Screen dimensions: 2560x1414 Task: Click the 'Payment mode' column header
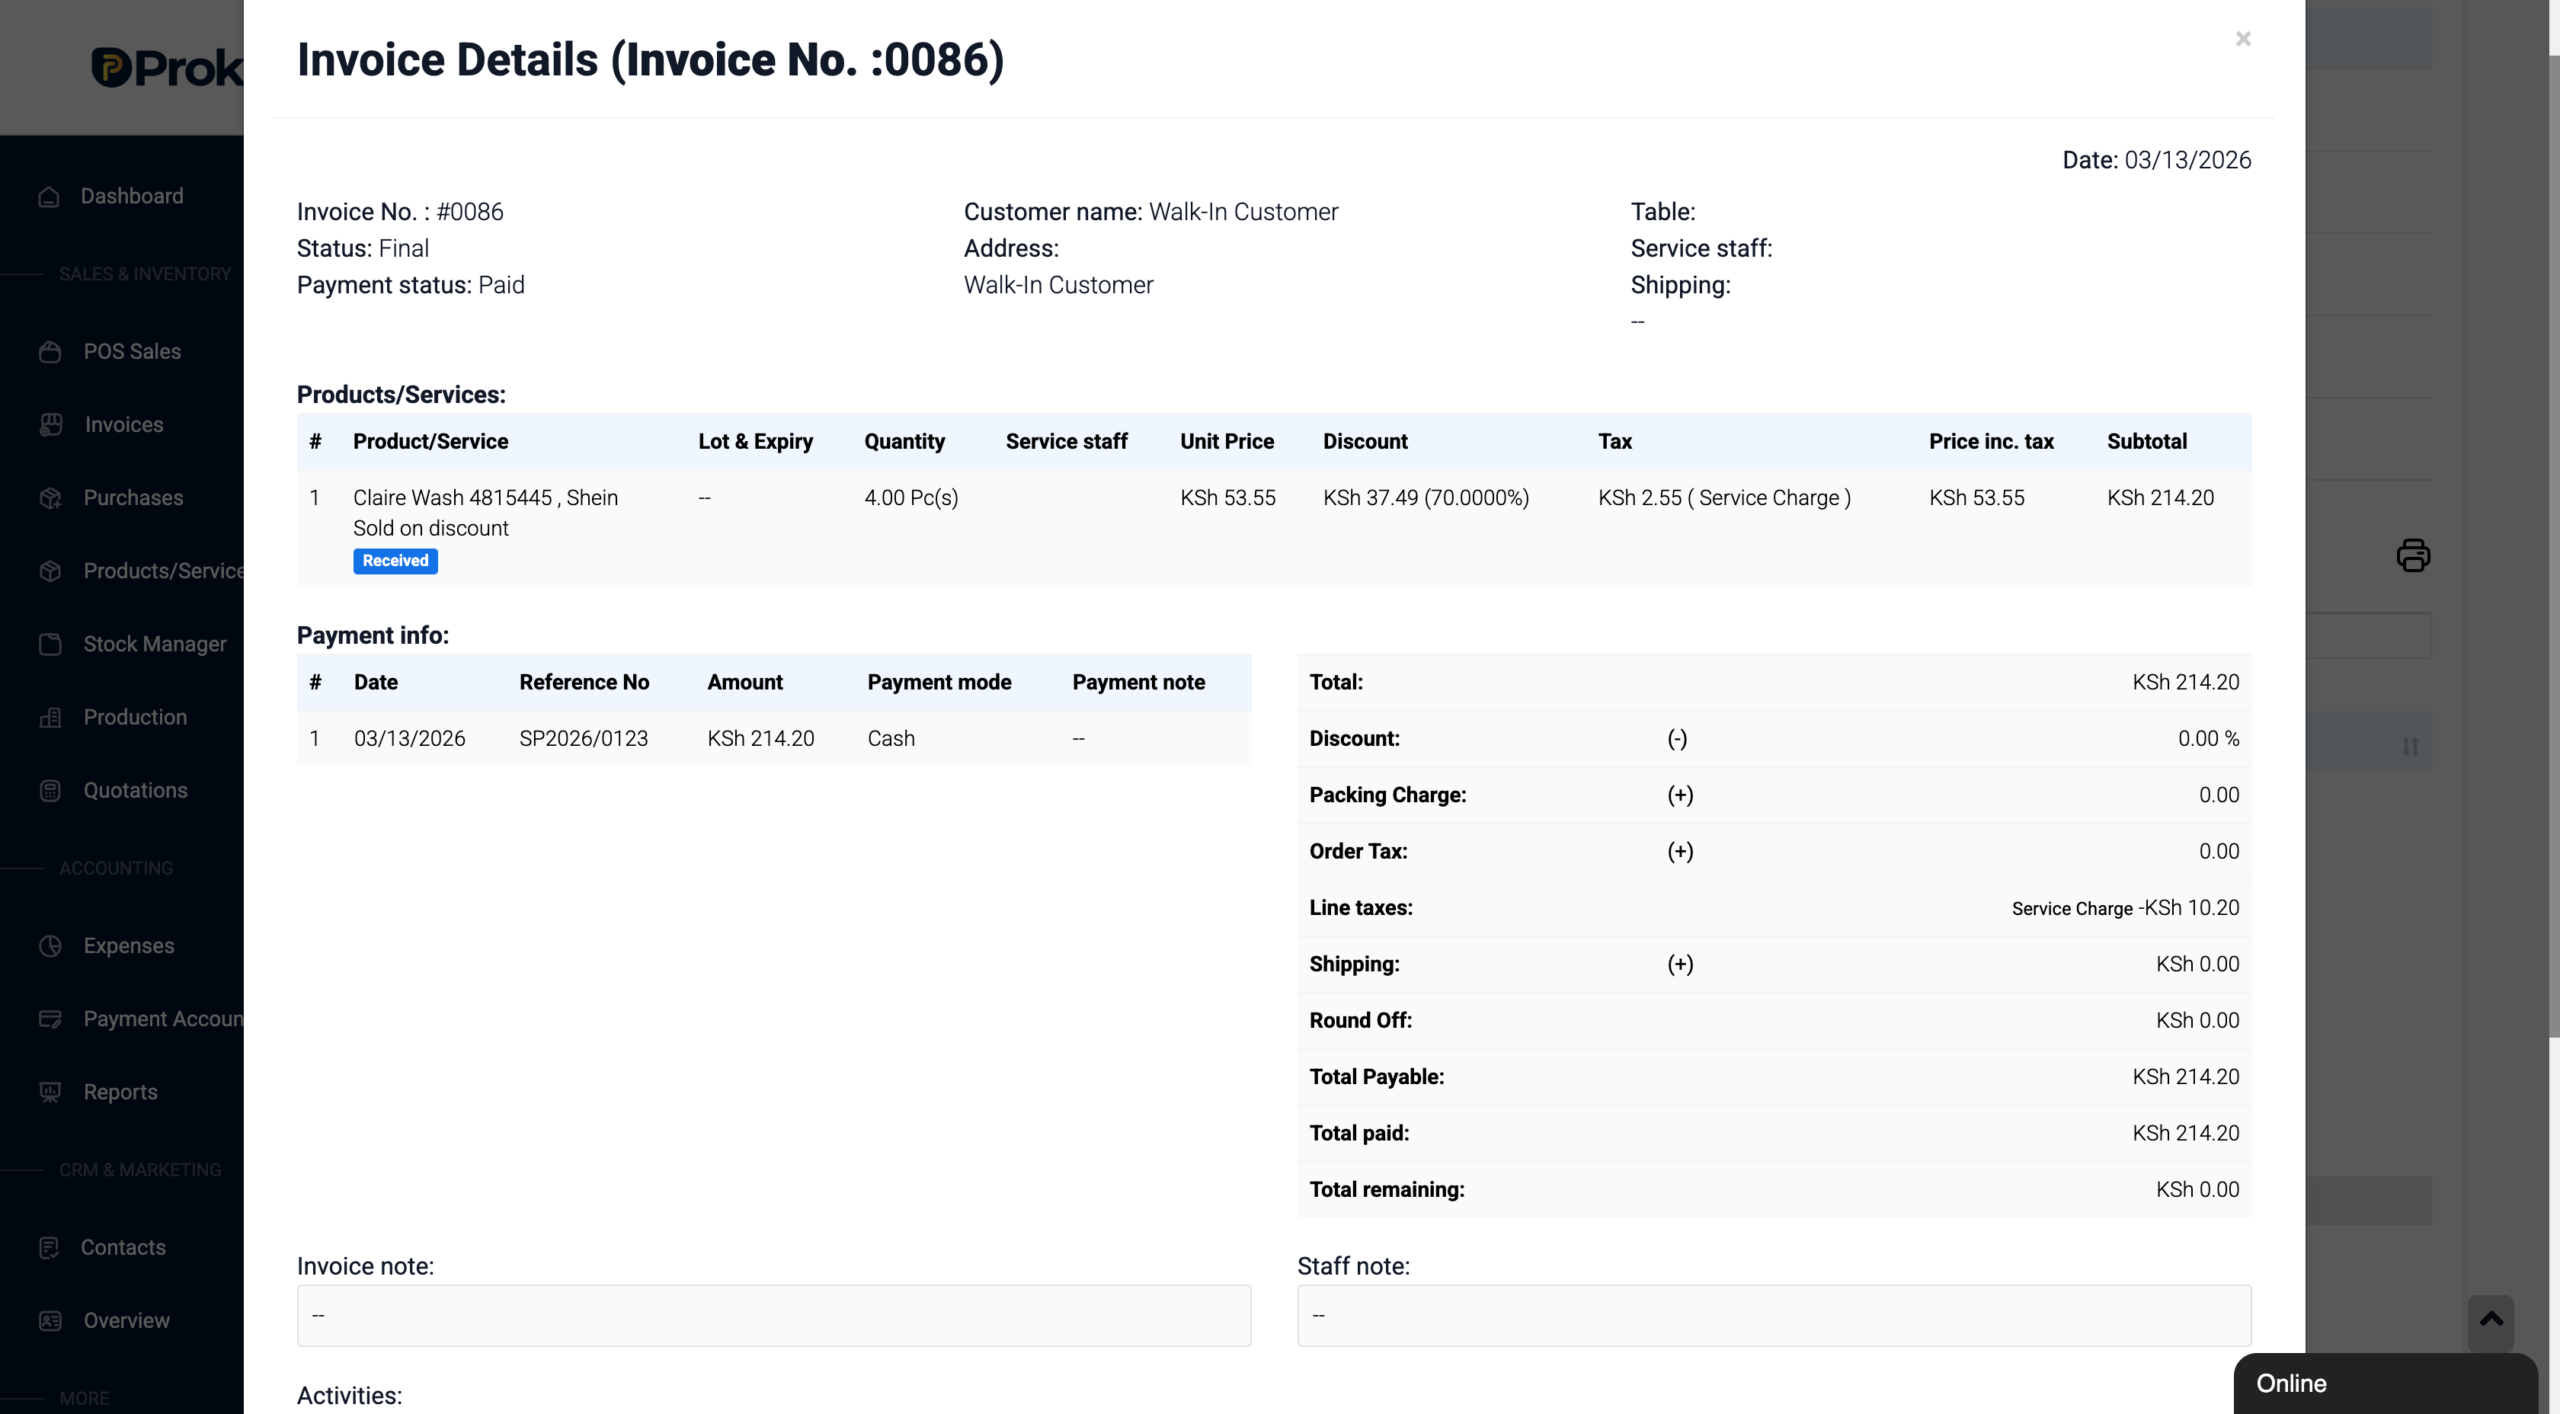point(939,682)
